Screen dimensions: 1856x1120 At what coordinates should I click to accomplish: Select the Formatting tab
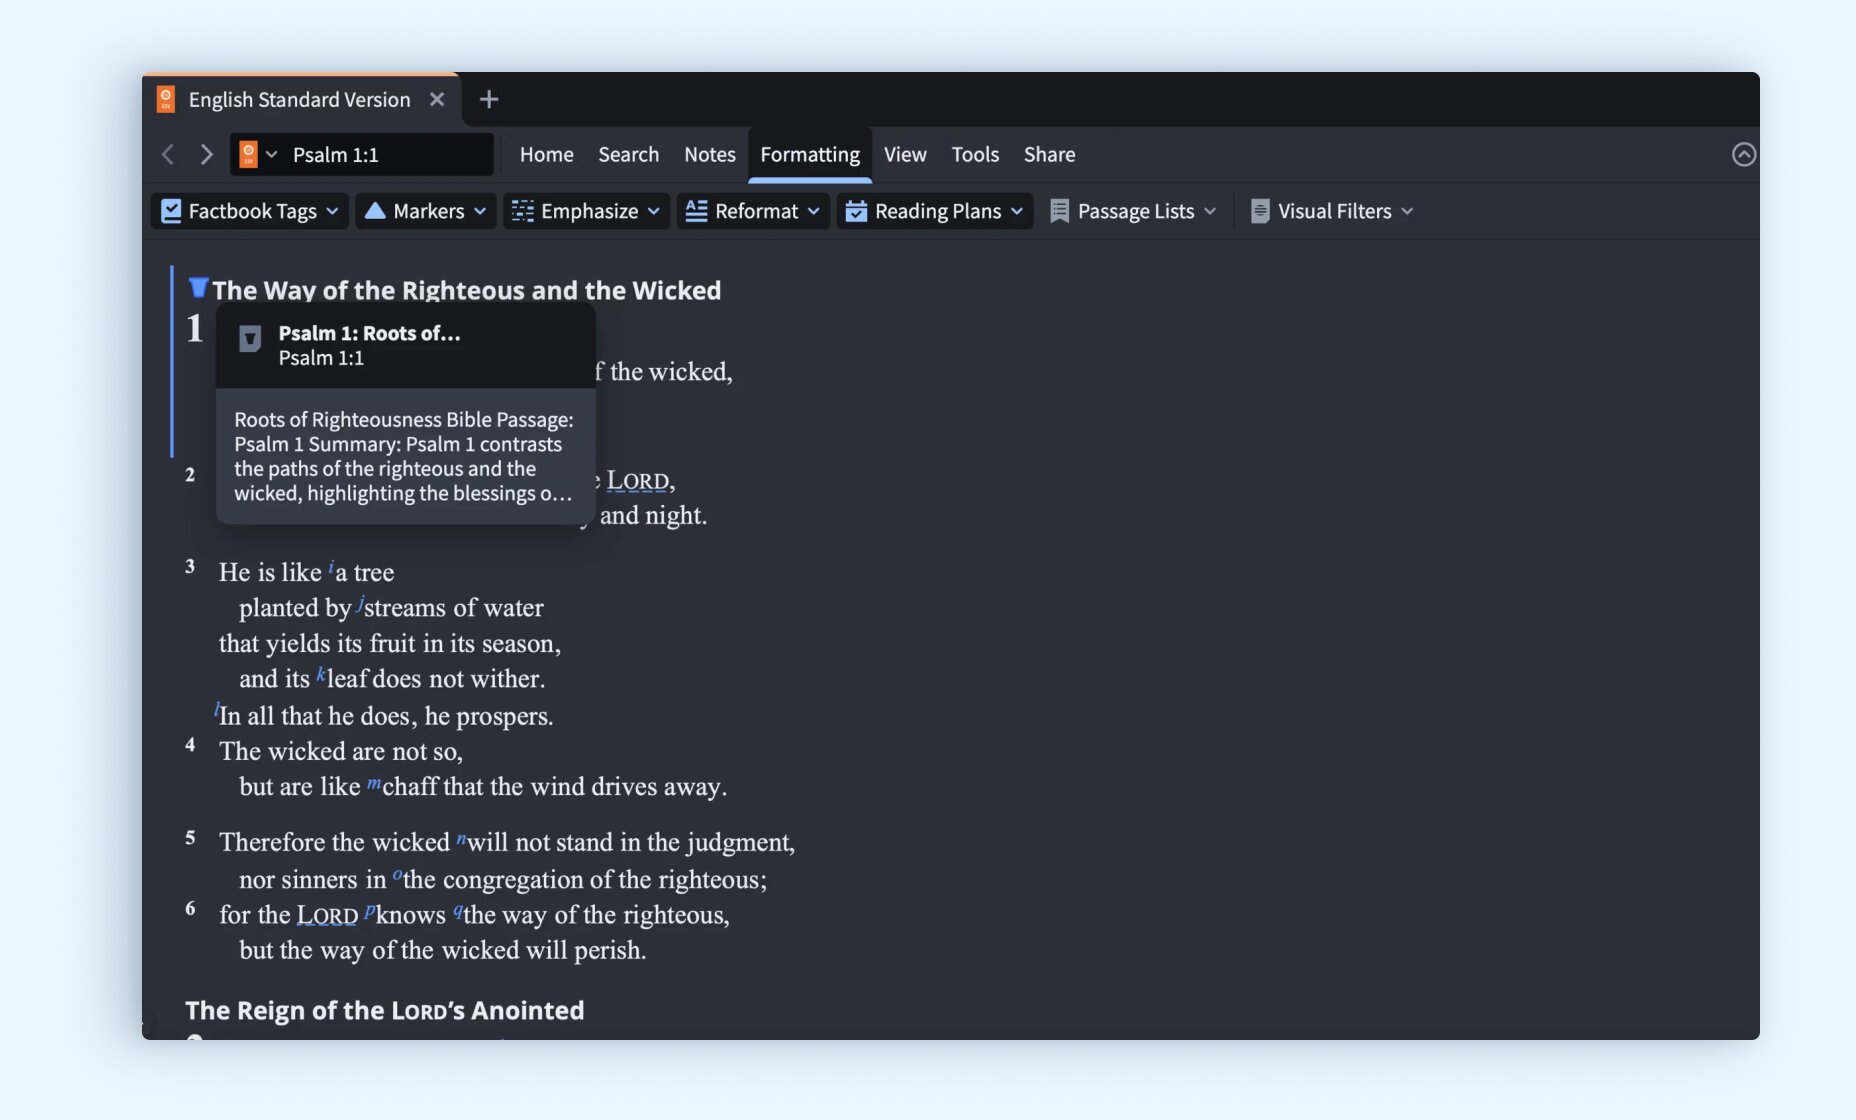pos(810,154)
